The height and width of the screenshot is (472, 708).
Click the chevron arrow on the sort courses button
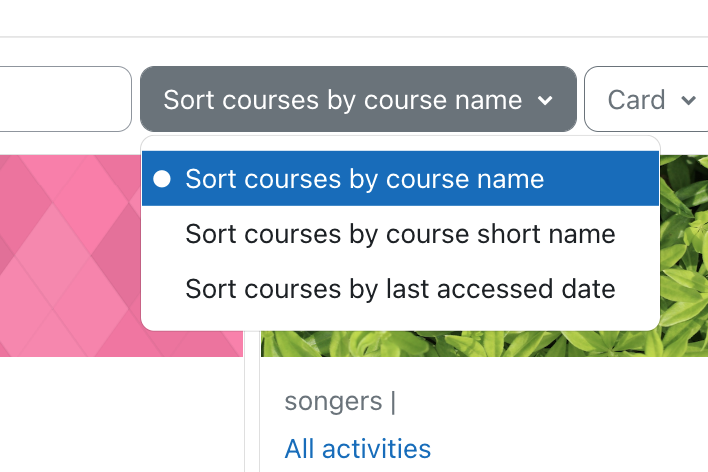[x=545, y=100]
